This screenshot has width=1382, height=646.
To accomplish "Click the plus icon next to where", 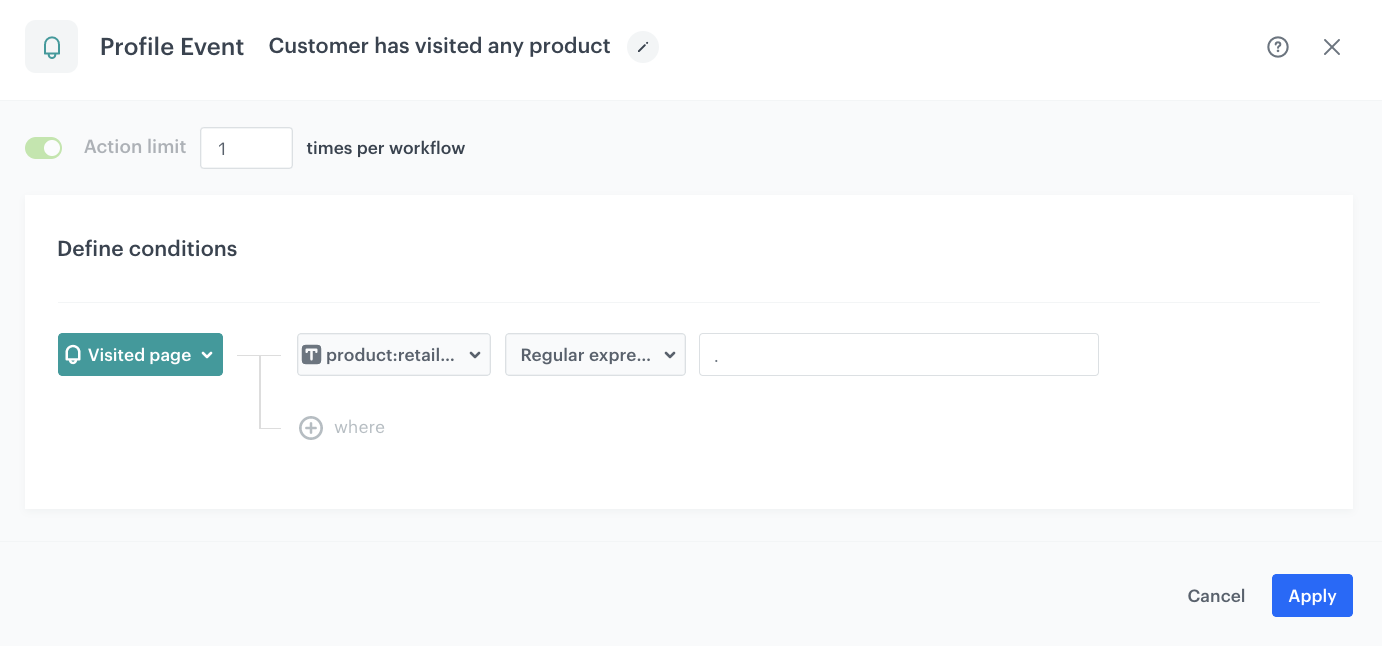I will pos(310,427).
